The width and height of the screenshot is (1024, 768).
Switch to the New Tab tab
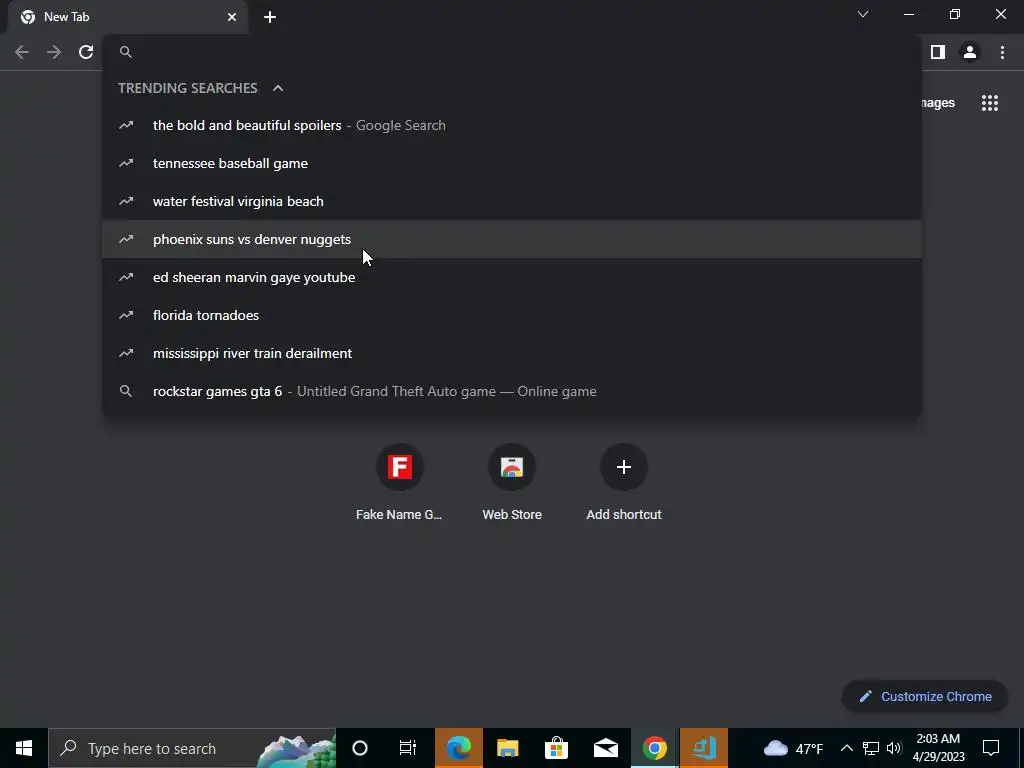point(128,17)
